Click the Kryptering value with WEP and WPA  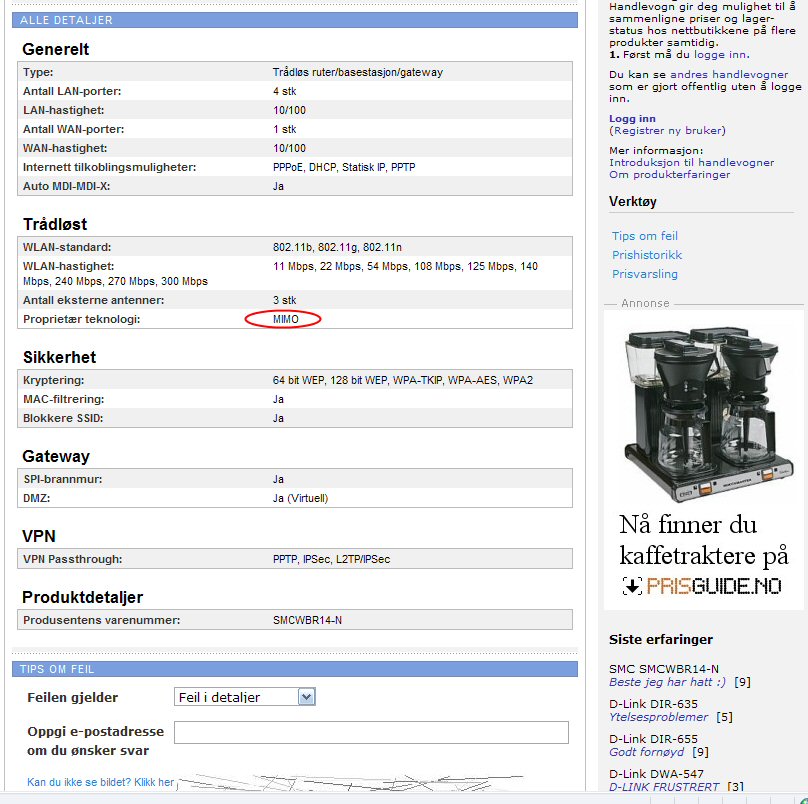tap(403, 380)
